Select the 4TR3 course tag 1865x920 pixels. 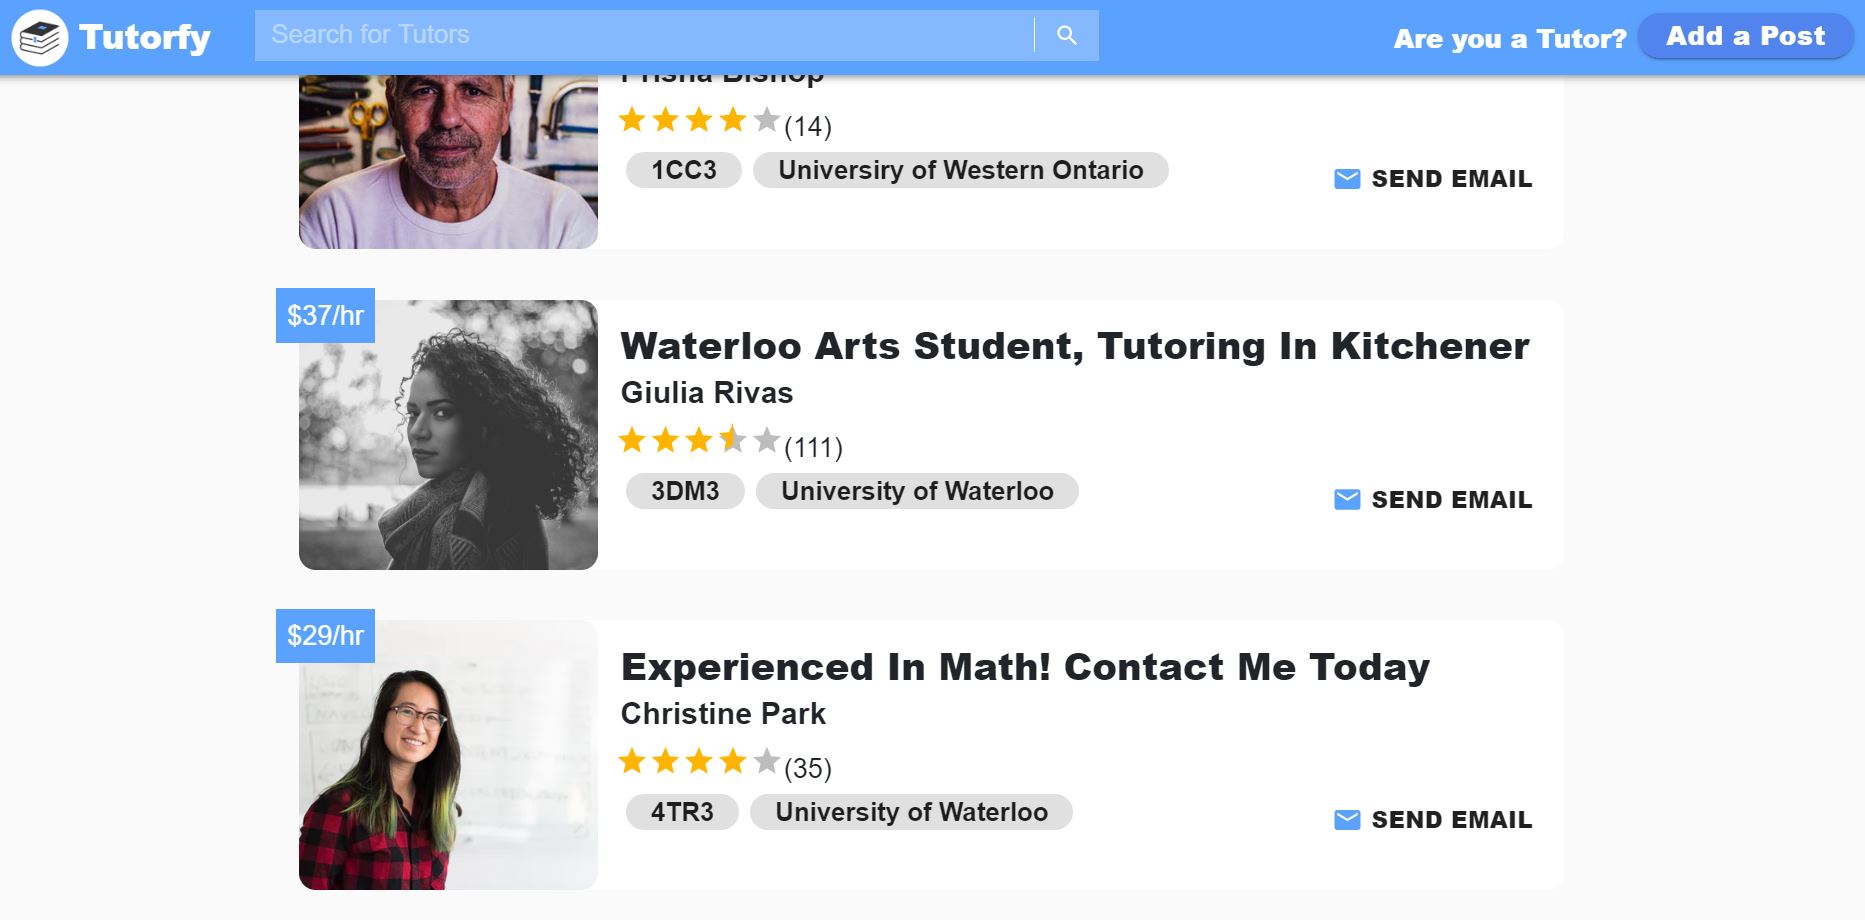tap(682, 812)
